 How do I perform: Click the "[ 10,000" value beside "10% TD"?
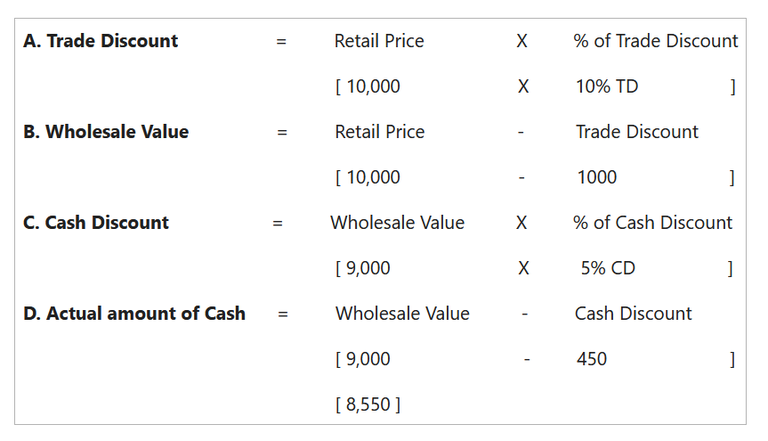tap(368, 87)
